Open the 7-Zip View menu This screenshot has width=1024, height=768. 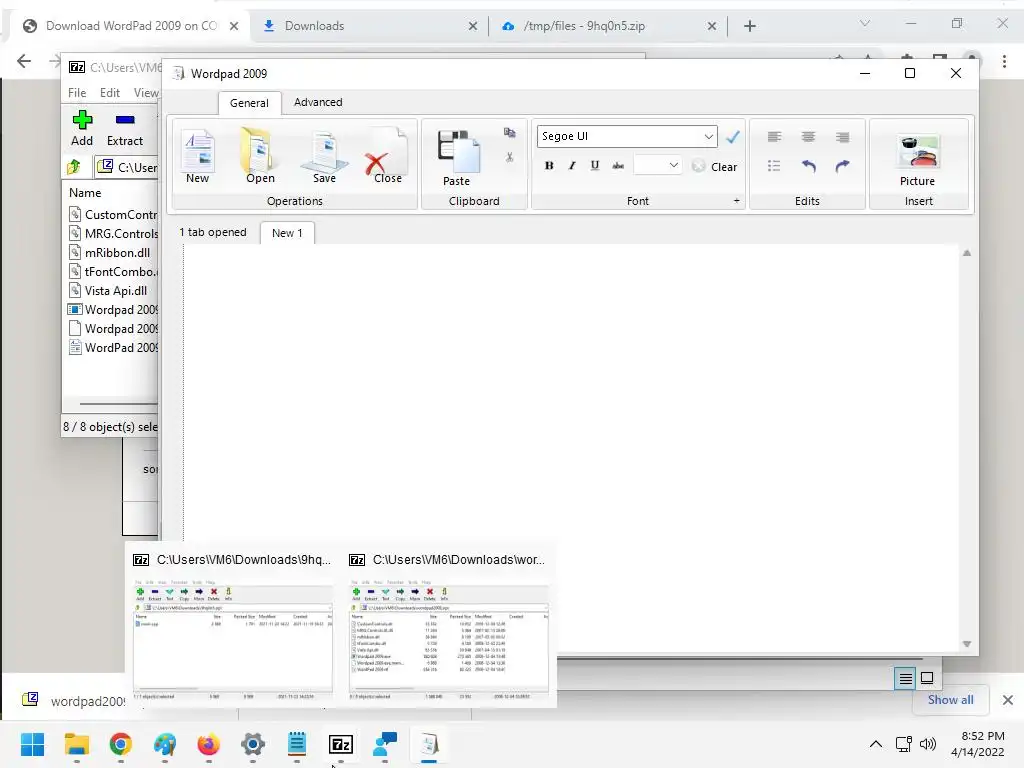[146, 93]
